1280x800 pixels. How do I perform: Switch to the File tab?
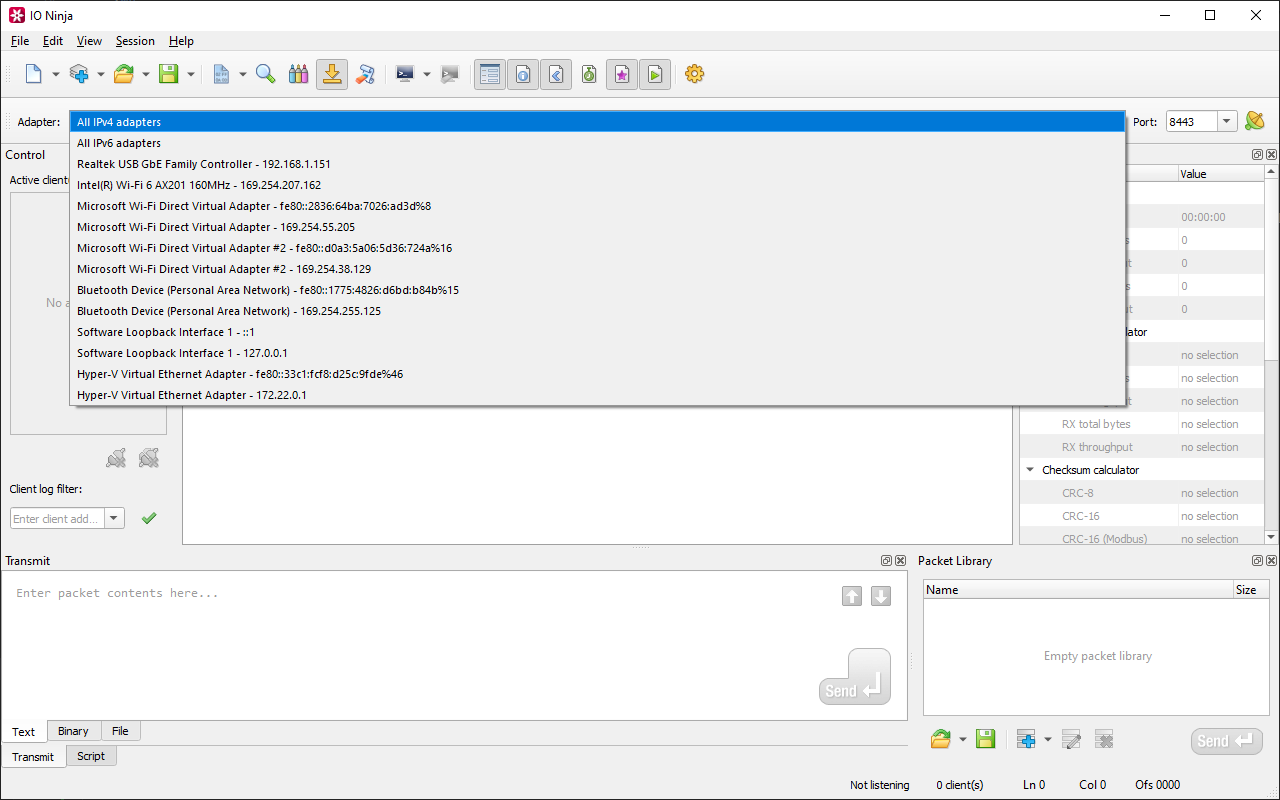point(120,731)
